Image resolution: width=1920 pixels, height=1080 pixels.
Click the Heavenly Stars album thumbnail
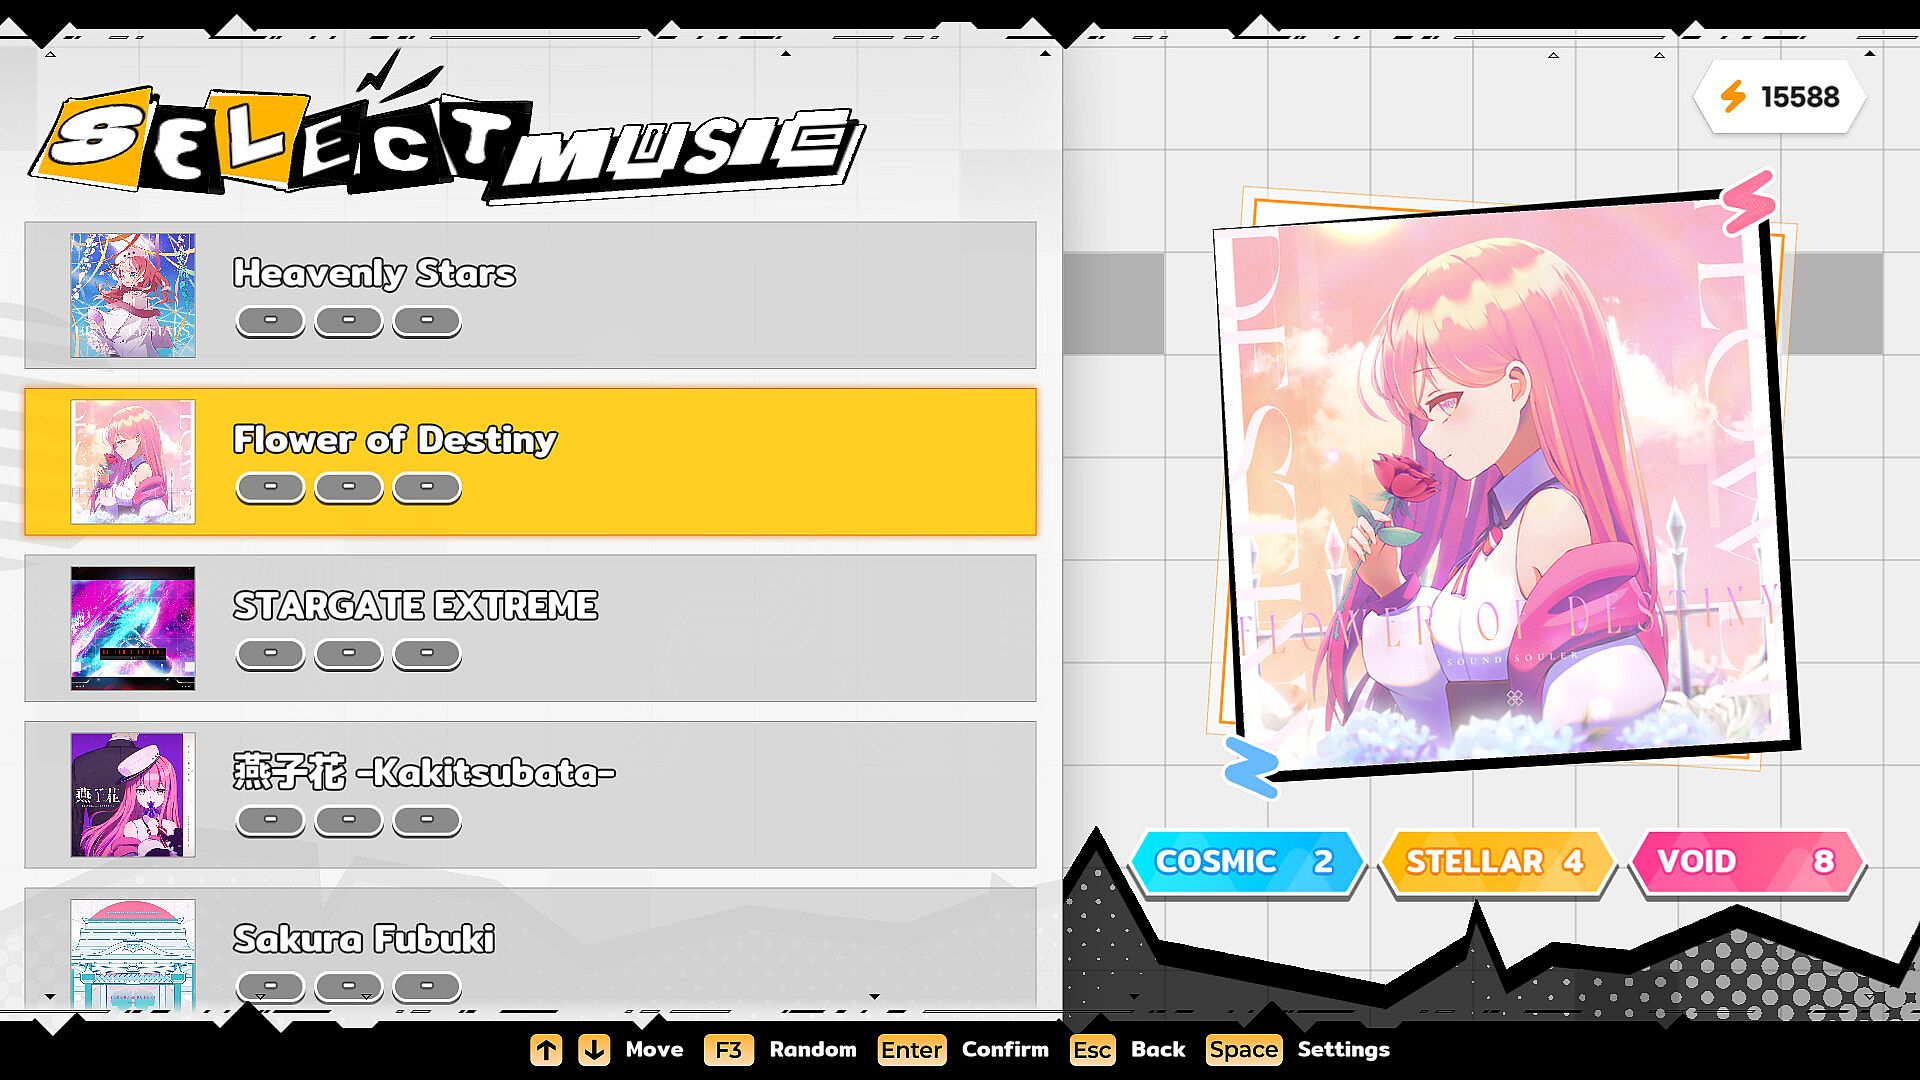tap(133, 295)
